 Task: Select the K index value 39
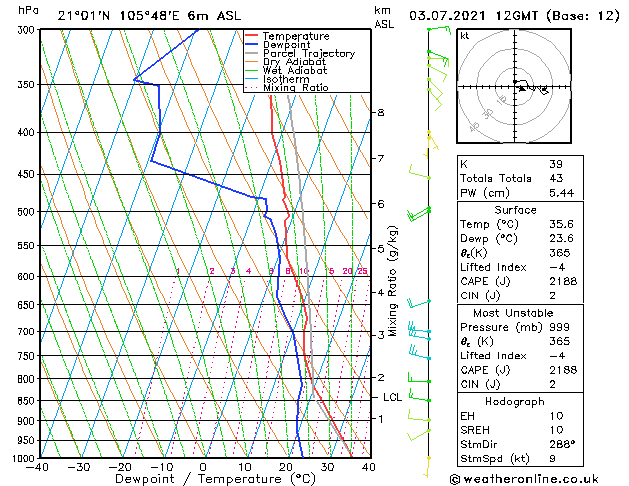coord(556,164)
